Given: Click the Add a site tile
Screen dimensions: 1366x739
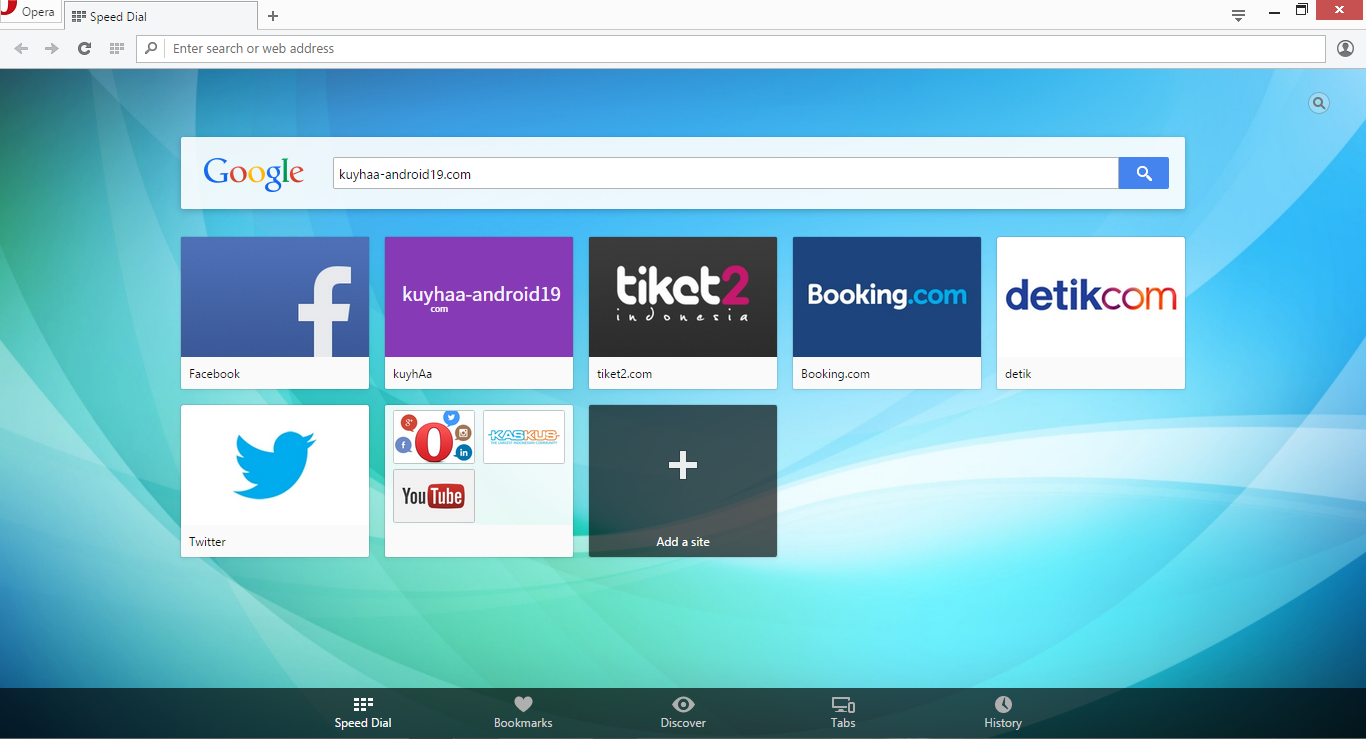Looking at the screenshot, I should (x=683, y=480).
